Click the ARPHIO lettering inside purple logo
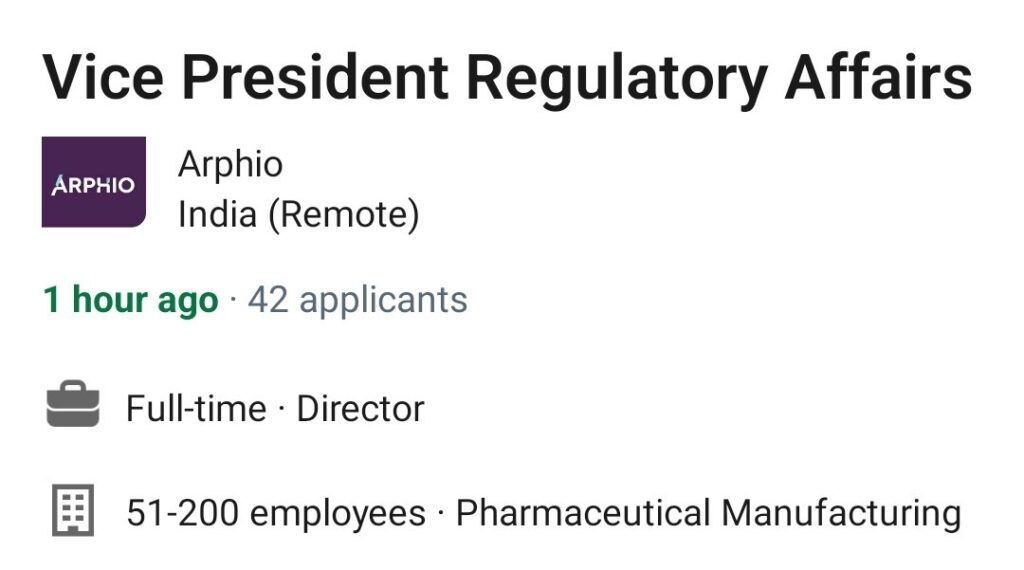 coord(93,185)
